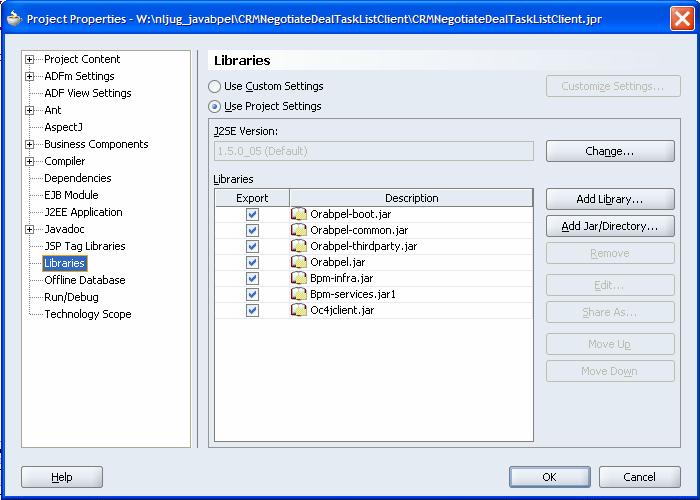
Task: Disable Export for Oc4jclient.jar
Action: click(x=252, y=310)
